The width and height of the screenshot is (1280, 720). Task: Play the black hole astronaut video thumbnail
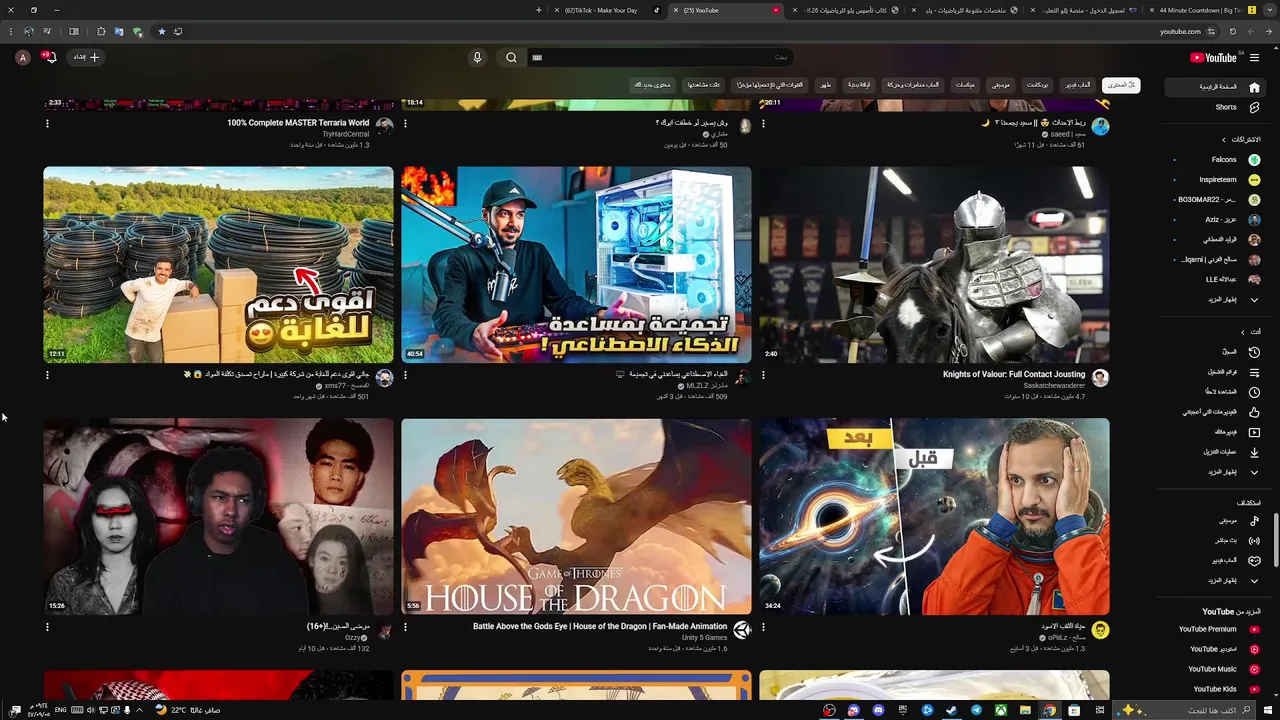click(934, 516)
